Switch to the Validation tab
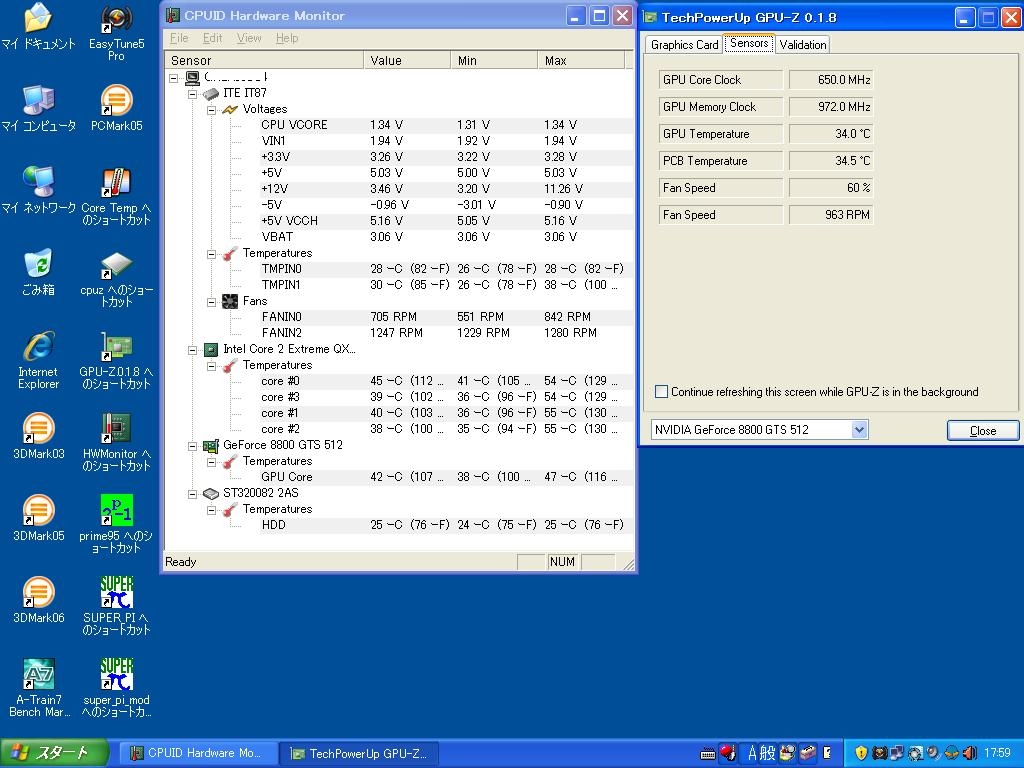 (x=802, y=45)
